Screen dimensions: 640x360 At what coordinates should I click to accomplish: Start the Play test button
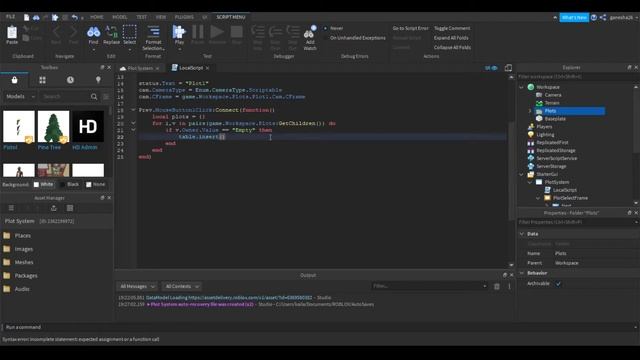coord(179,32)
